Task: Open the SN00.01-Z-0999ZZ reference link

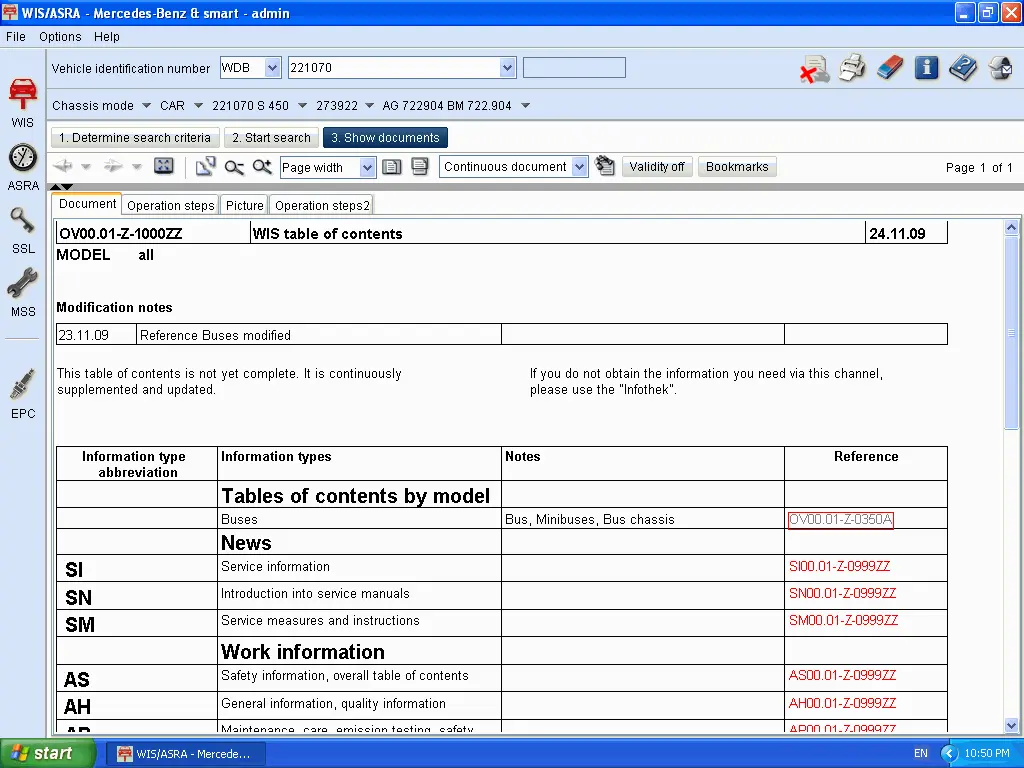Action: coord(842,593)
